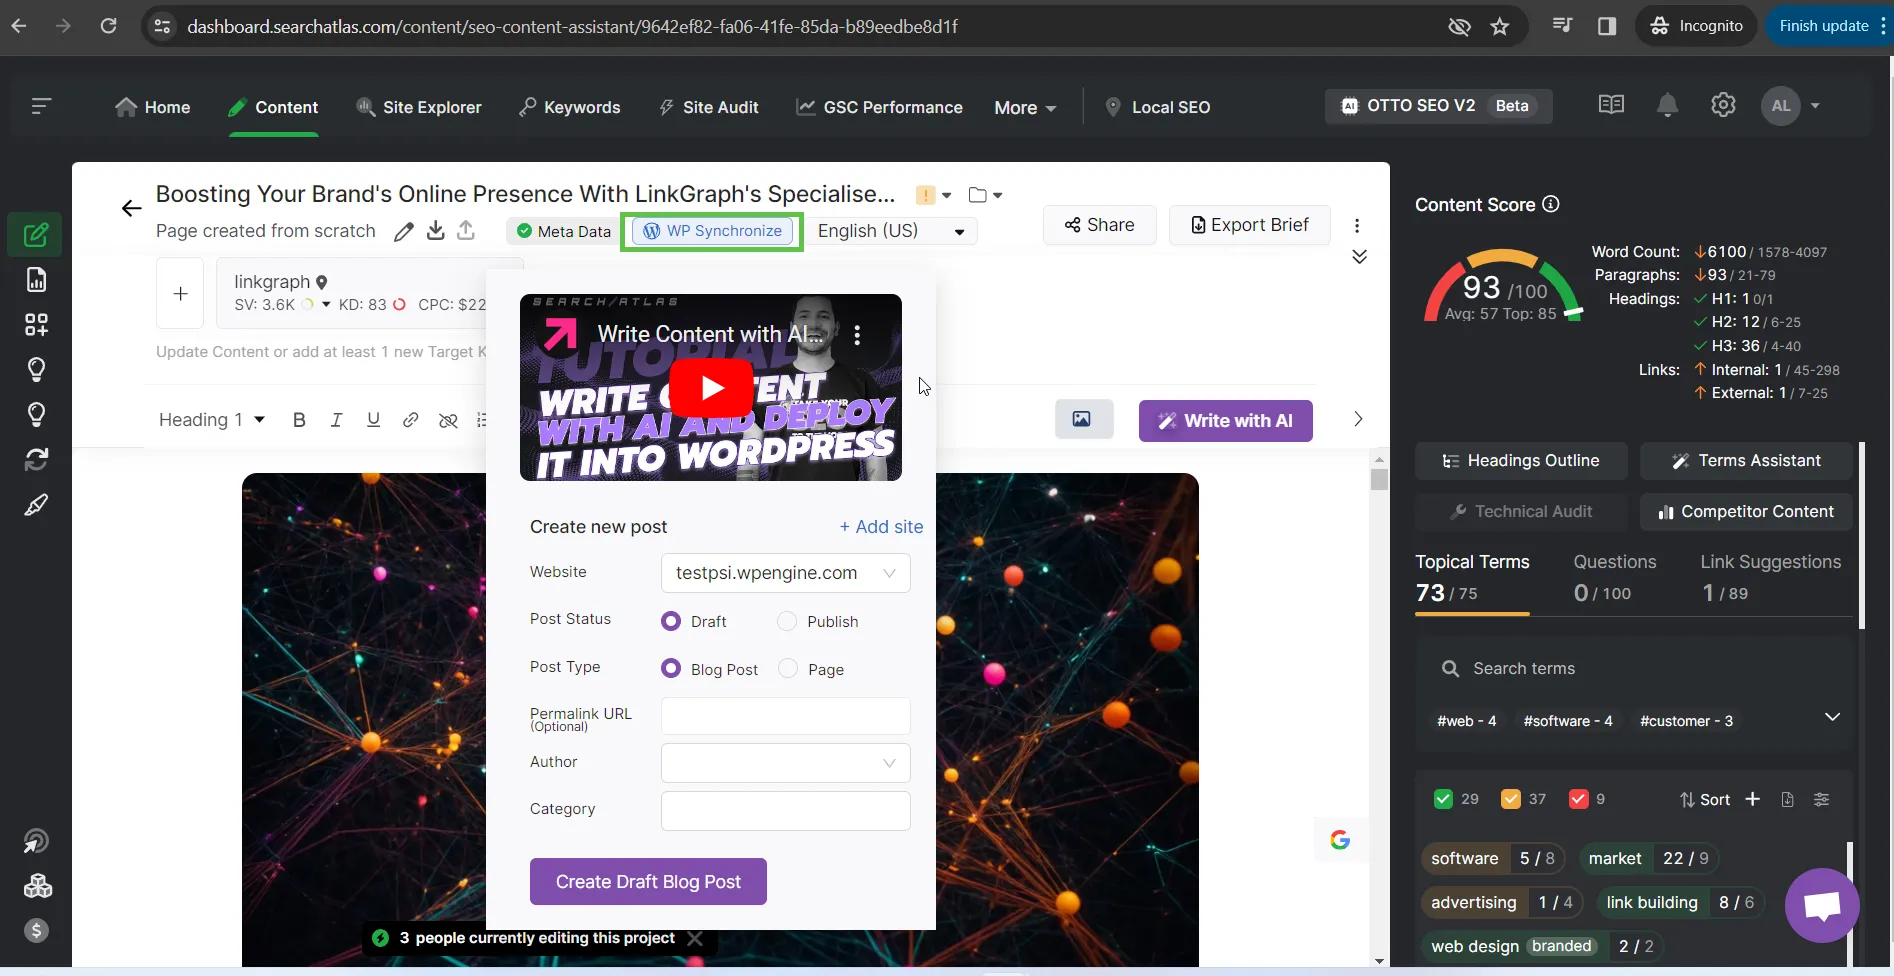Open the Website dropdown testpsi.wpengine.com
Viewport: 1894px width, 976px height.
coord(786,573)
